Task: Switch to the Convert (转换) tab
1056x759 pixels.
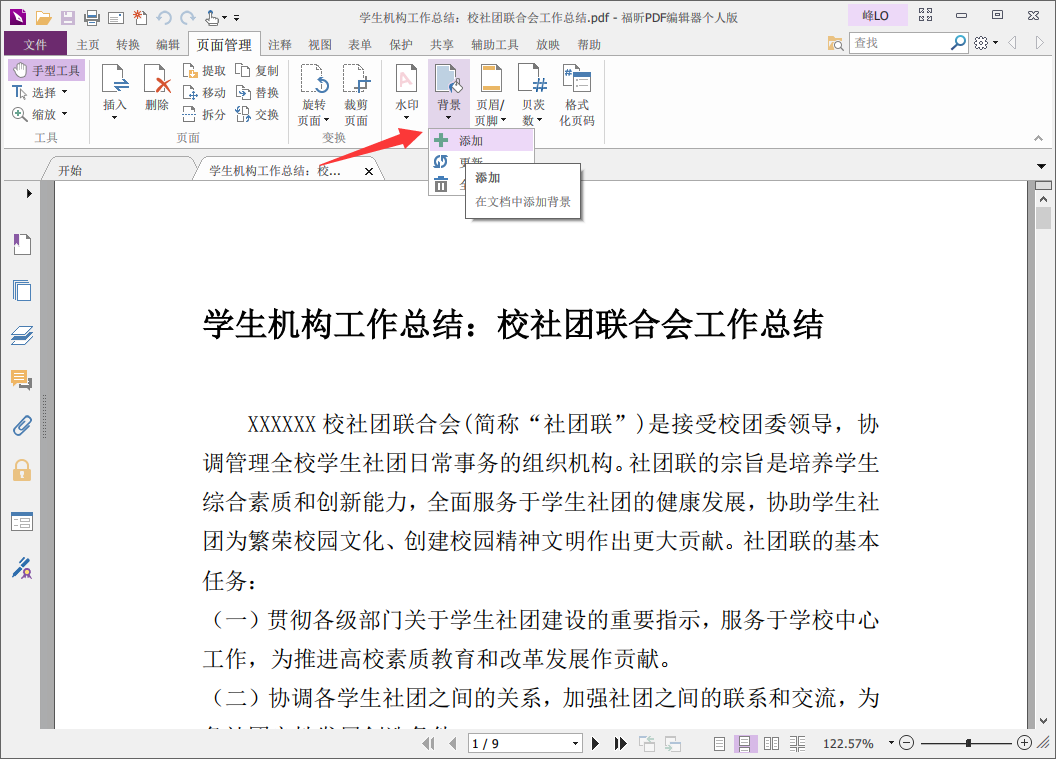Action: 128,44
